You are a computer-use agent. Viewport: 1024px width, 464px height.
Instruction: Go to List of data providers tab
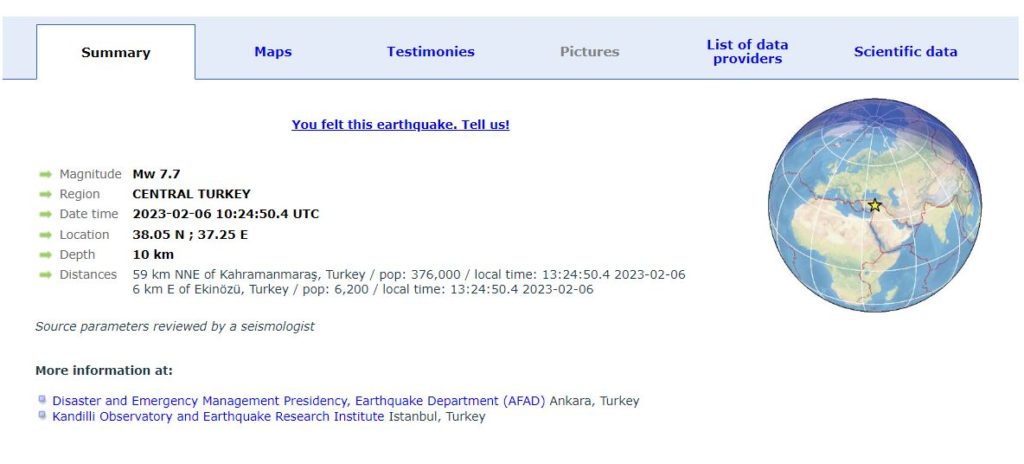[x=747, y=52]
